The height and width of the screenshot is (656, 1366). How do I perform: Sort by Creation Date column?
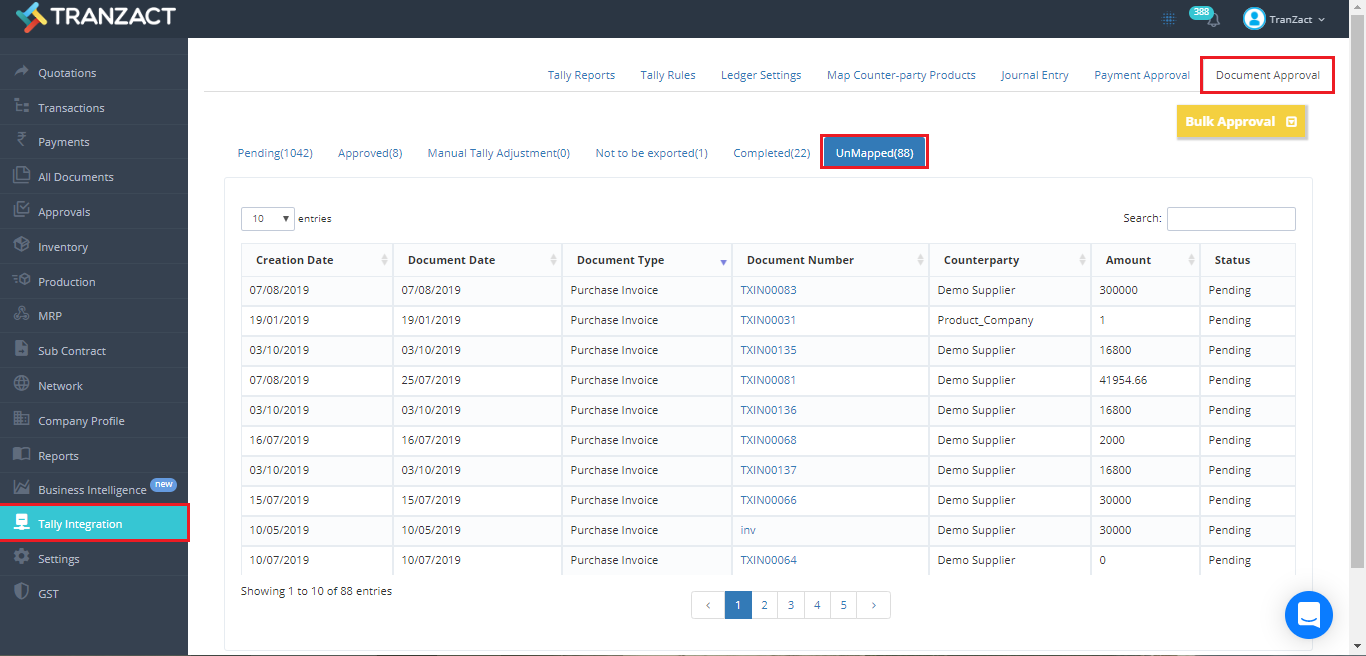pos(317,260)
